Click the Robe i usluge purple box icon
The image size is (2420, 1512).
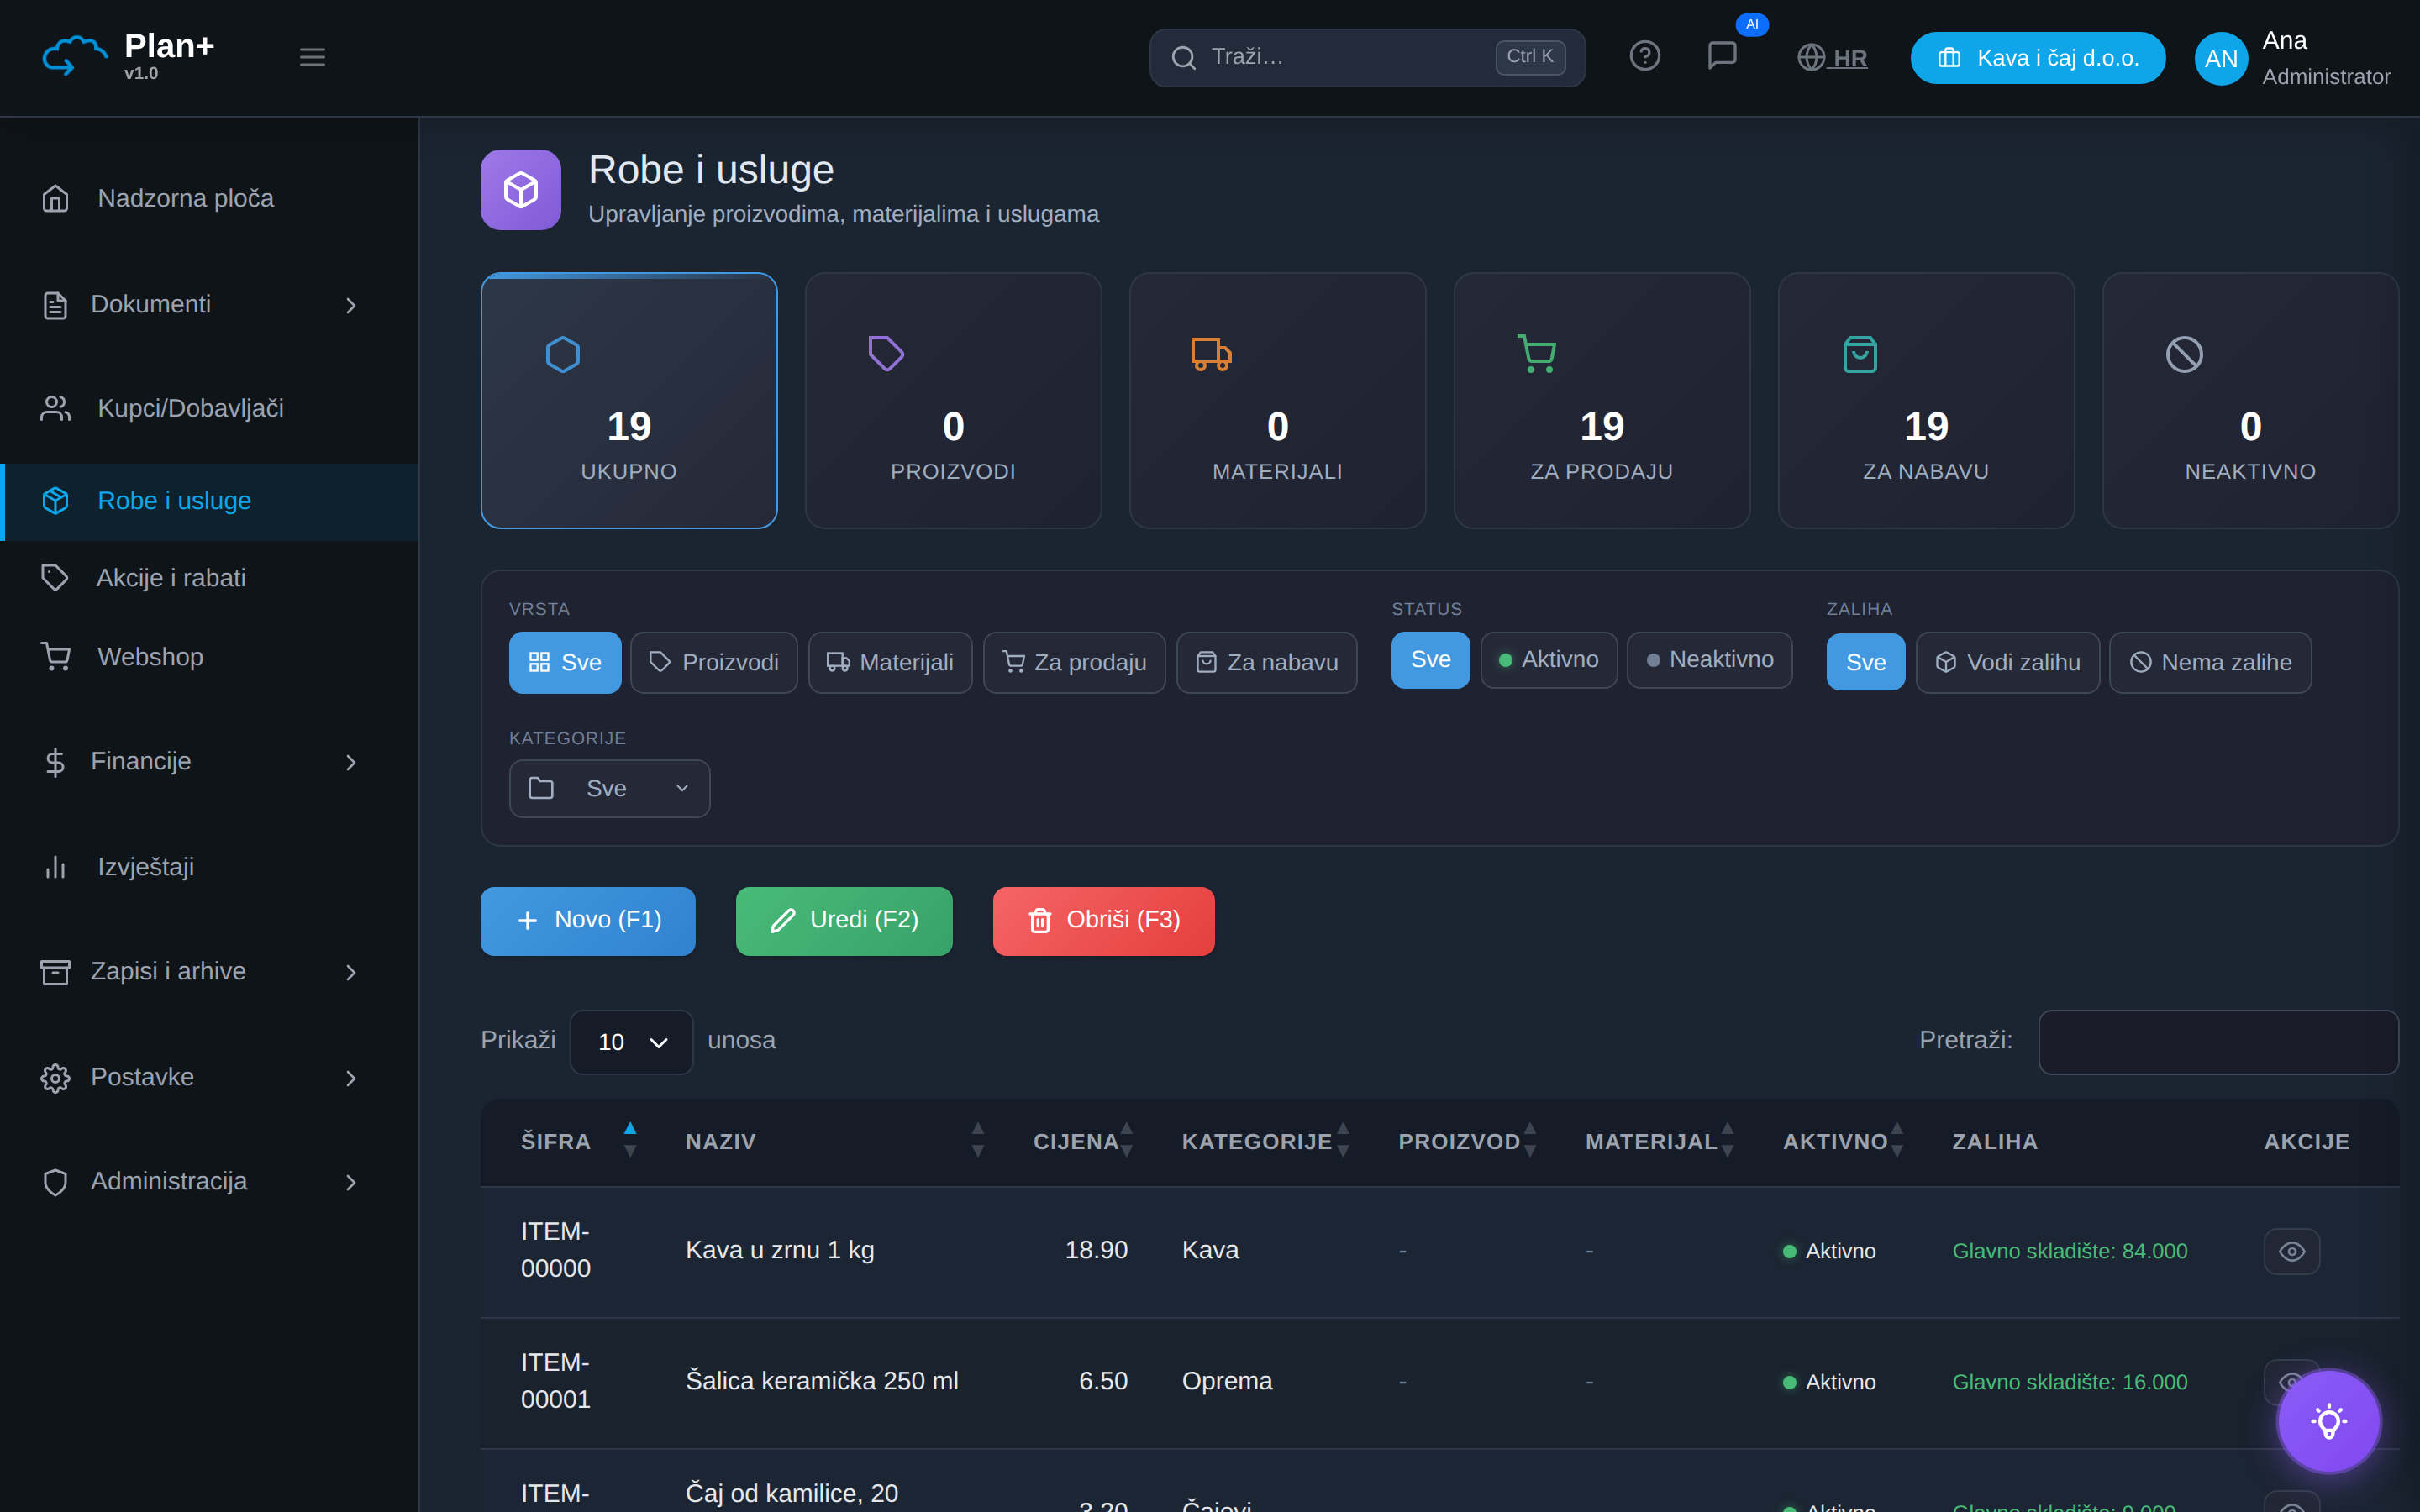pos(521,190)
